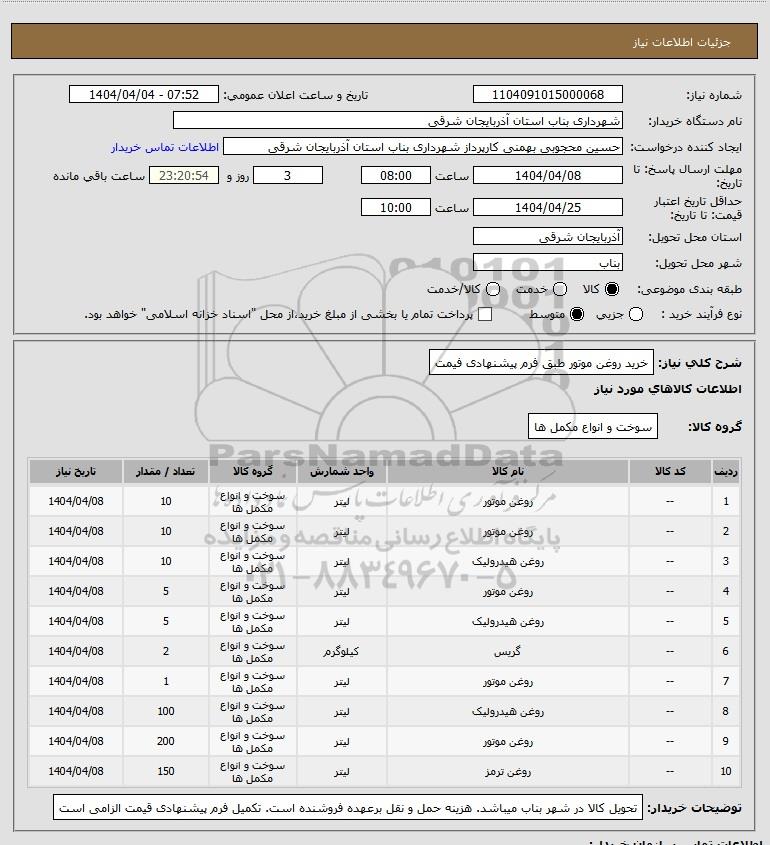Click the کیلوگرم unit in row 6

pyautogui.click(x=341, y=652)
